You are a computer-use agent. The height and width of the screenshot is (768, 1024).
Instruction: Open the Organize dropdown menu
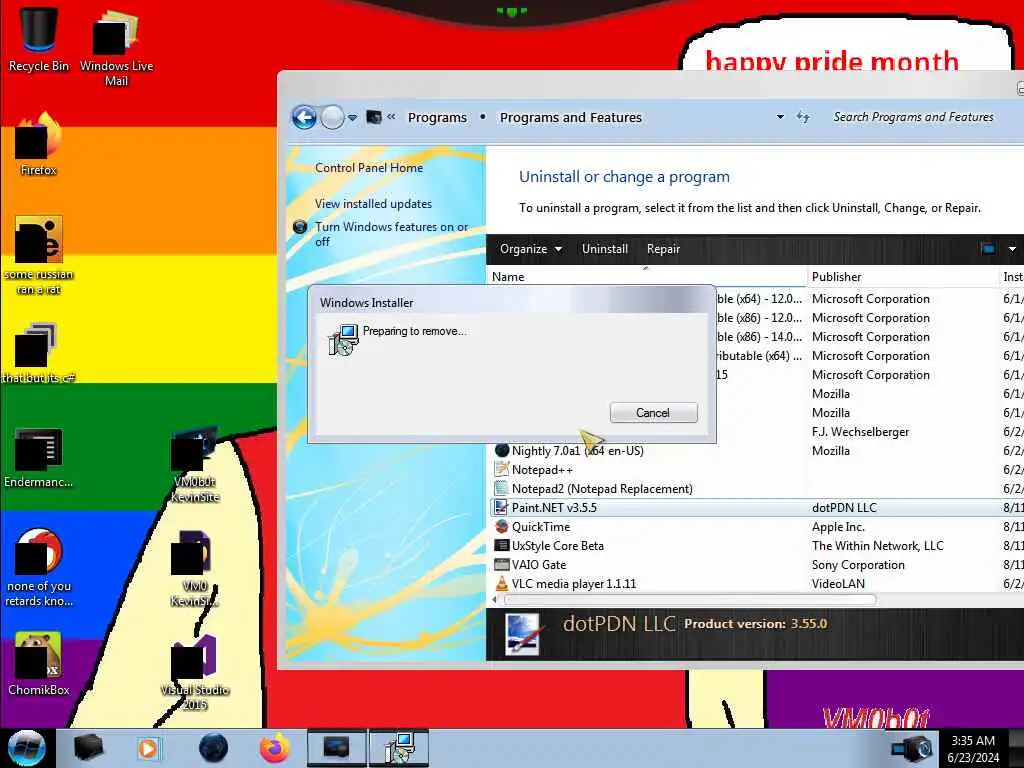click(x=530, y=249)
